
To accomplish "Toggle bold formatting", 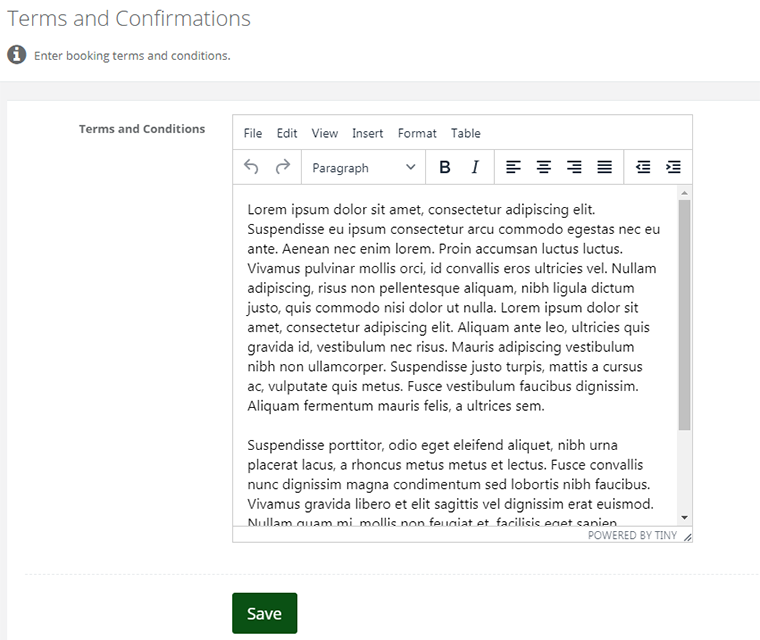I will pos(444,167).
